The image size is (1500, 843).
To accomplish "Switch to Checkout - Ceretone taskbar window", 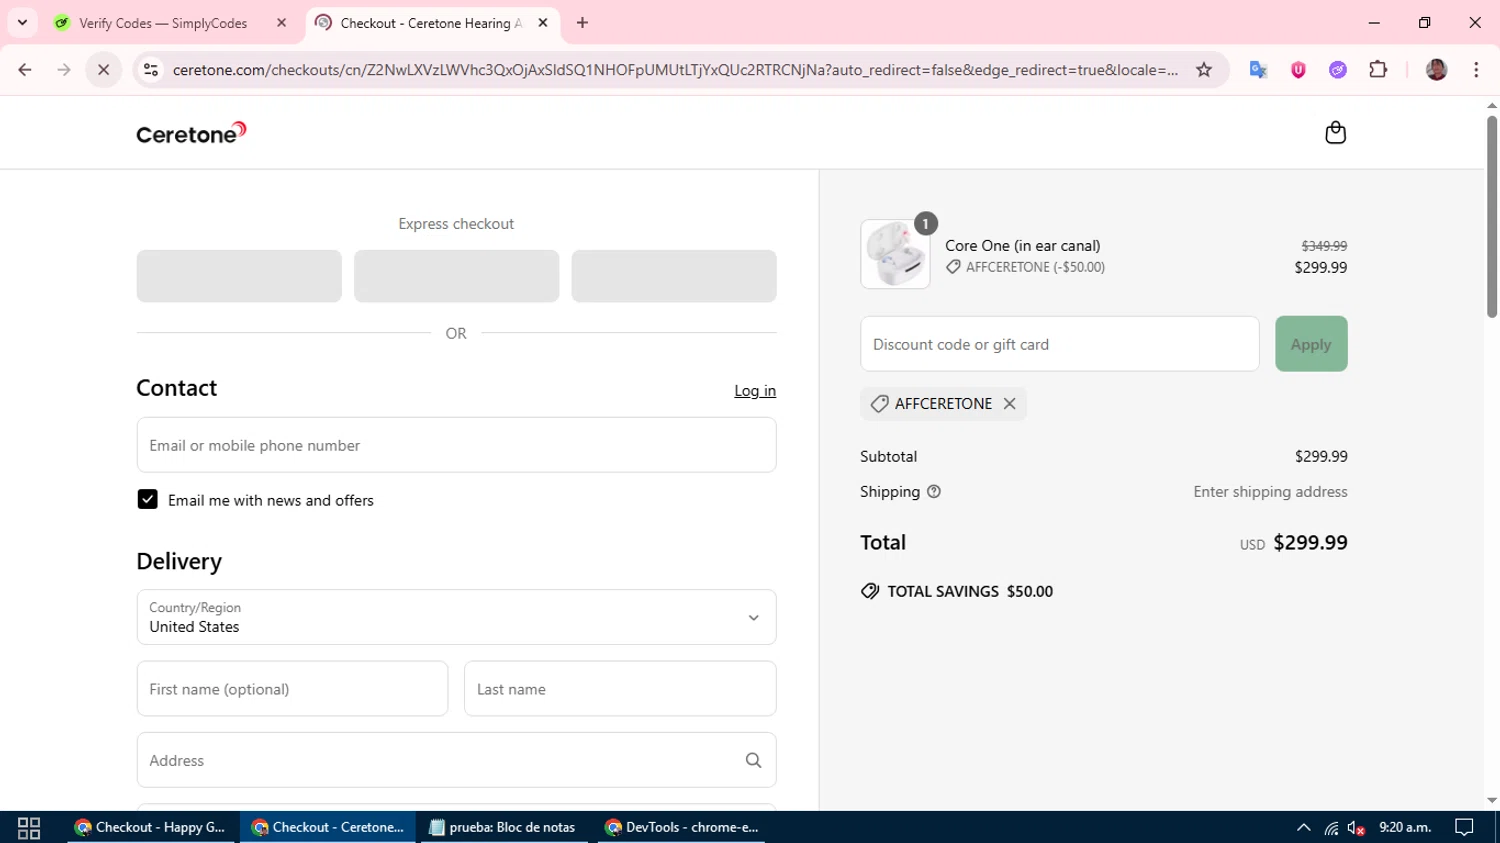I will pos(328,828).
